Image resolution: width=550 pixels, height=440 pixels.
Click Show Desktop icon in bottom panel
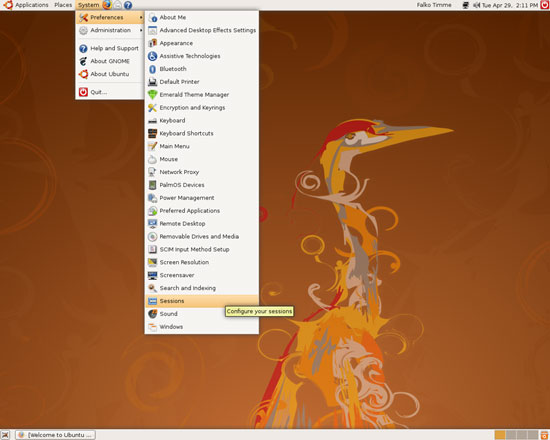tap(5, 435)
